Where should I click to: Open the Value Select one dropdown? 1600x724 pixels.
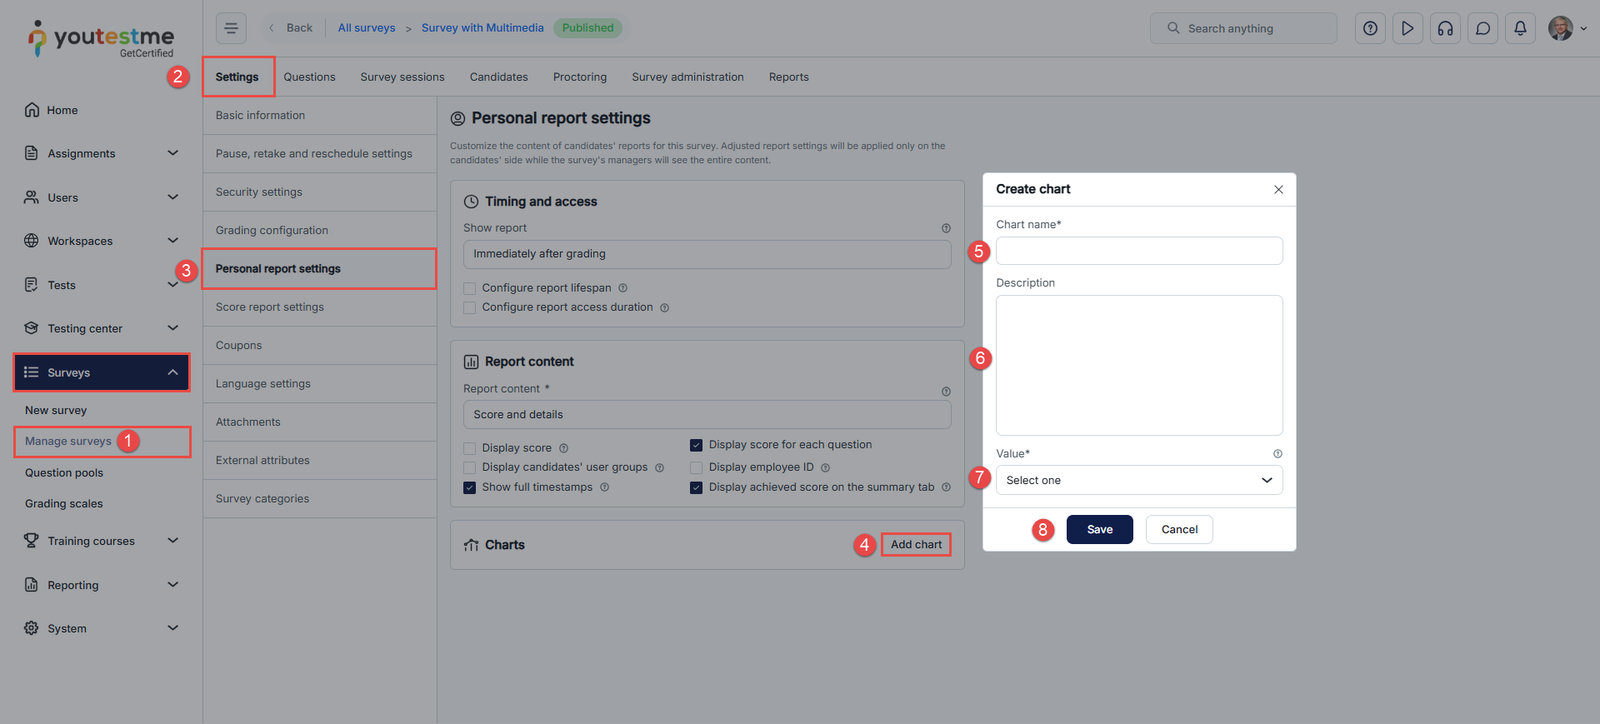[x=1139, y=480]
